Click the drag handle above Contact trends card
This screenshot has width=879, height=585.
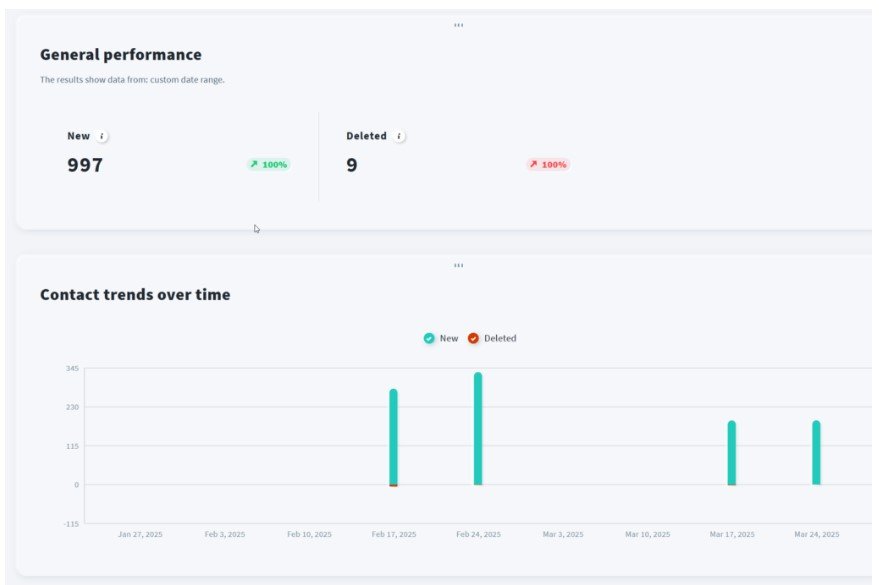click(x=459, y=265)
